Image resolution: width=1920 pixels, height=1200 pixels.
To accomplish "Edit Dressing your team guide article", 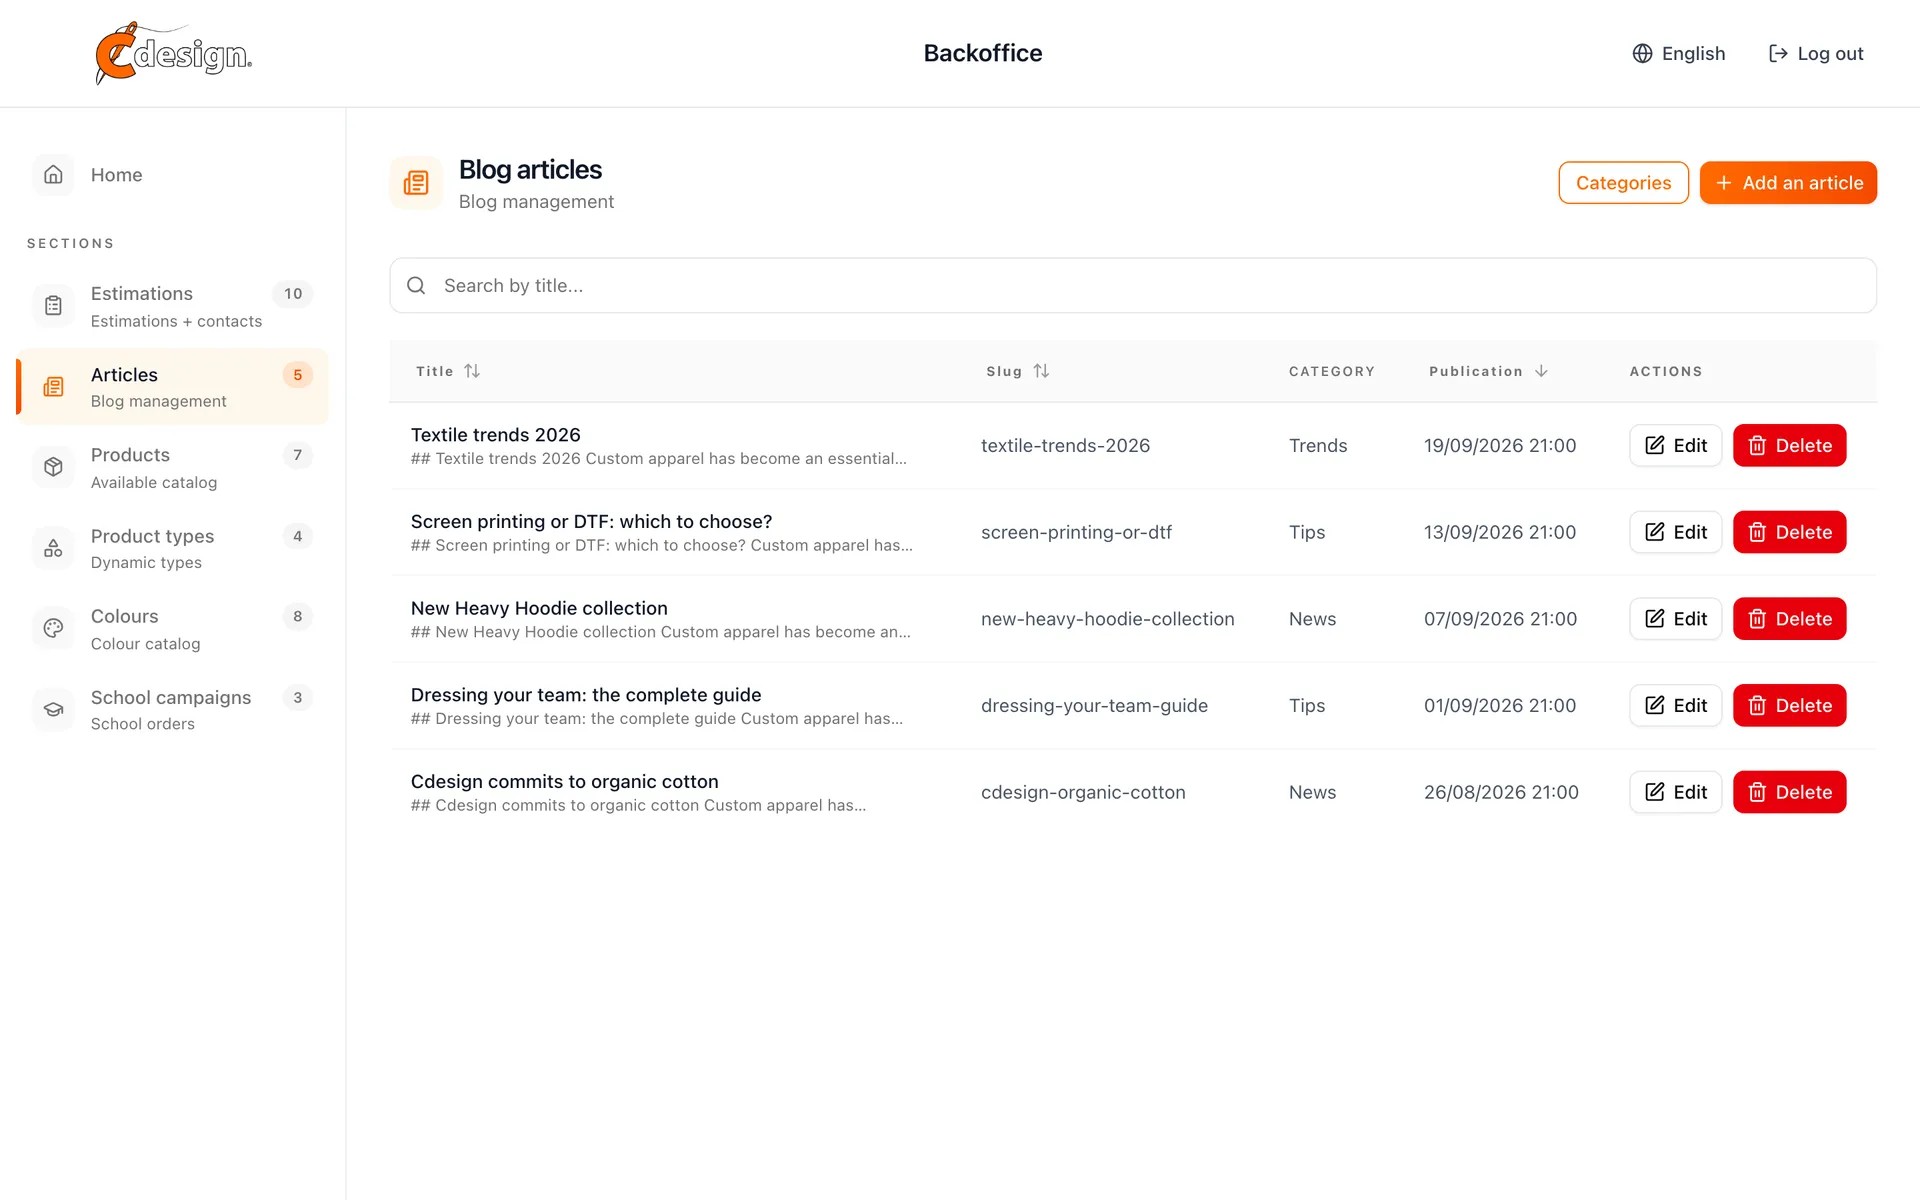I will click(x=1676, y=705).
